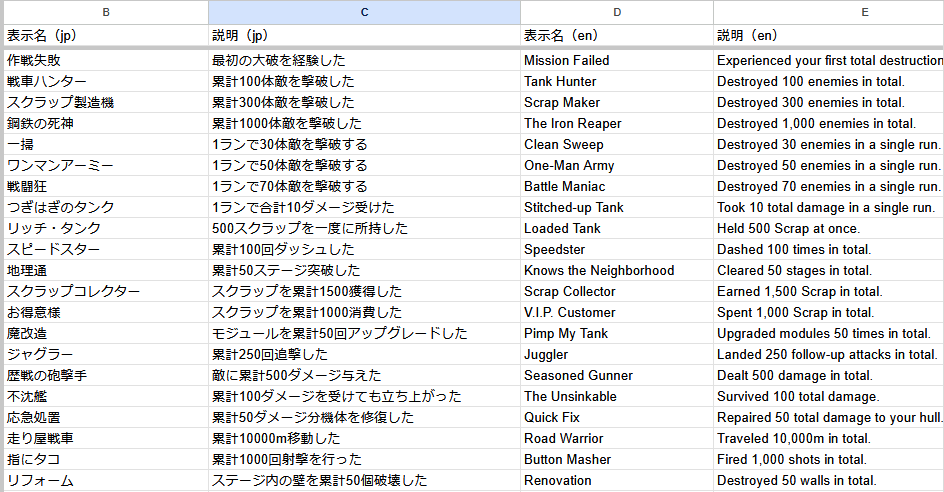944x492 pixels.
Task: Select column C header
Action: [x=364, y=12]
